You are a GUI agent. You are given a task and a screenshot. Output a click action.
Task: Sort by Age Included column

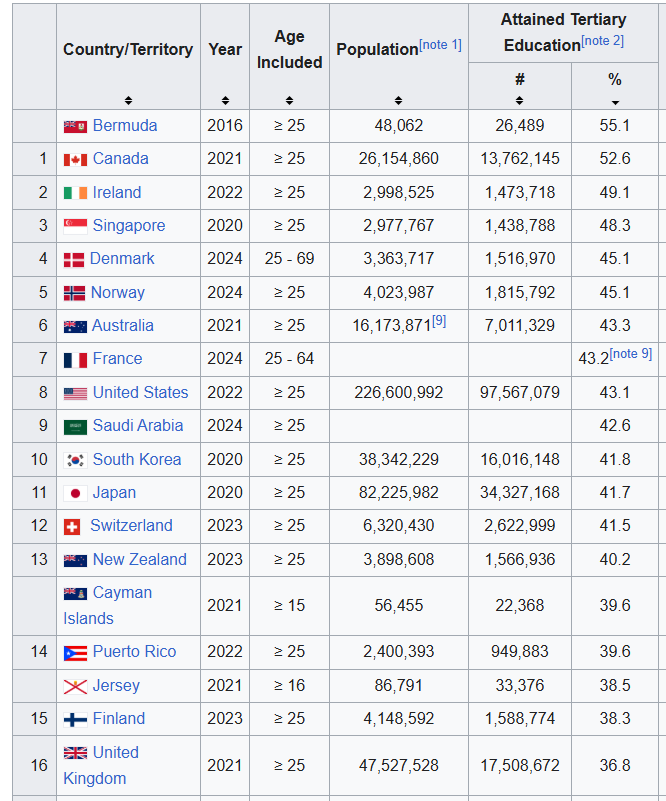(x=289, y=100)
